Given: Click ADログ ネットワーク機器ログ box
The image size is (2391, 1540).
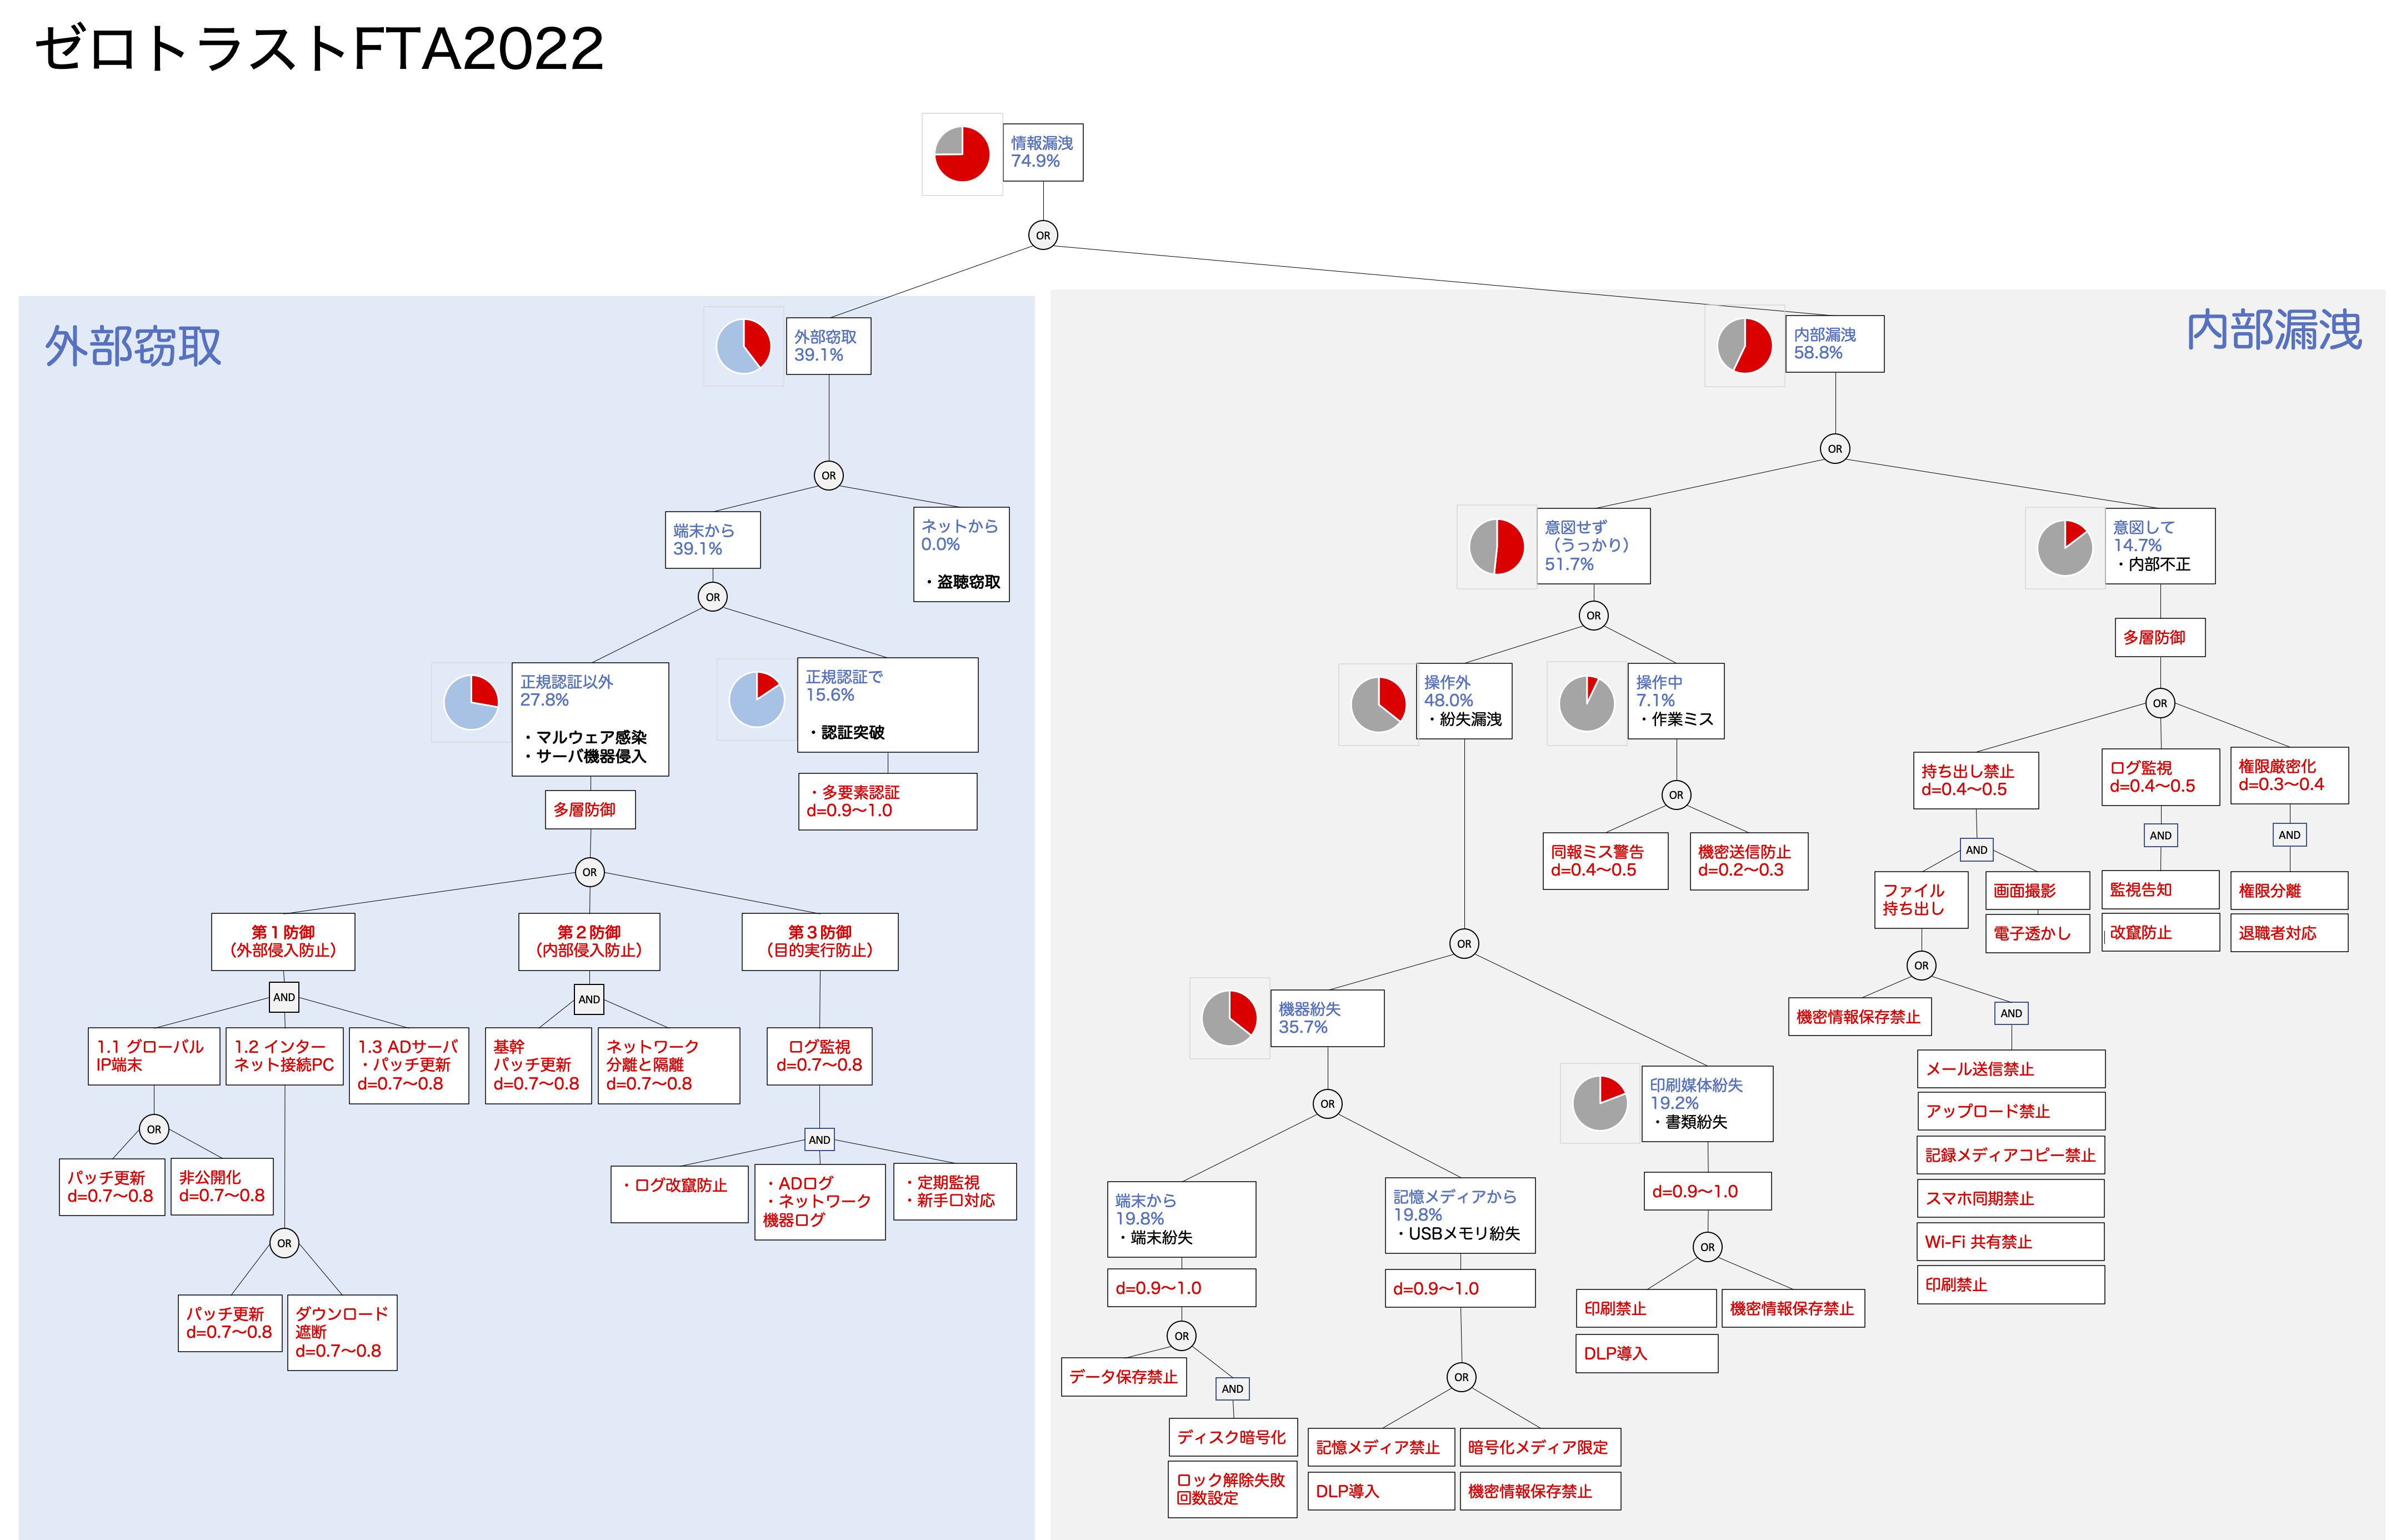Looking at the screenshot, I should tap(819, 1202).
